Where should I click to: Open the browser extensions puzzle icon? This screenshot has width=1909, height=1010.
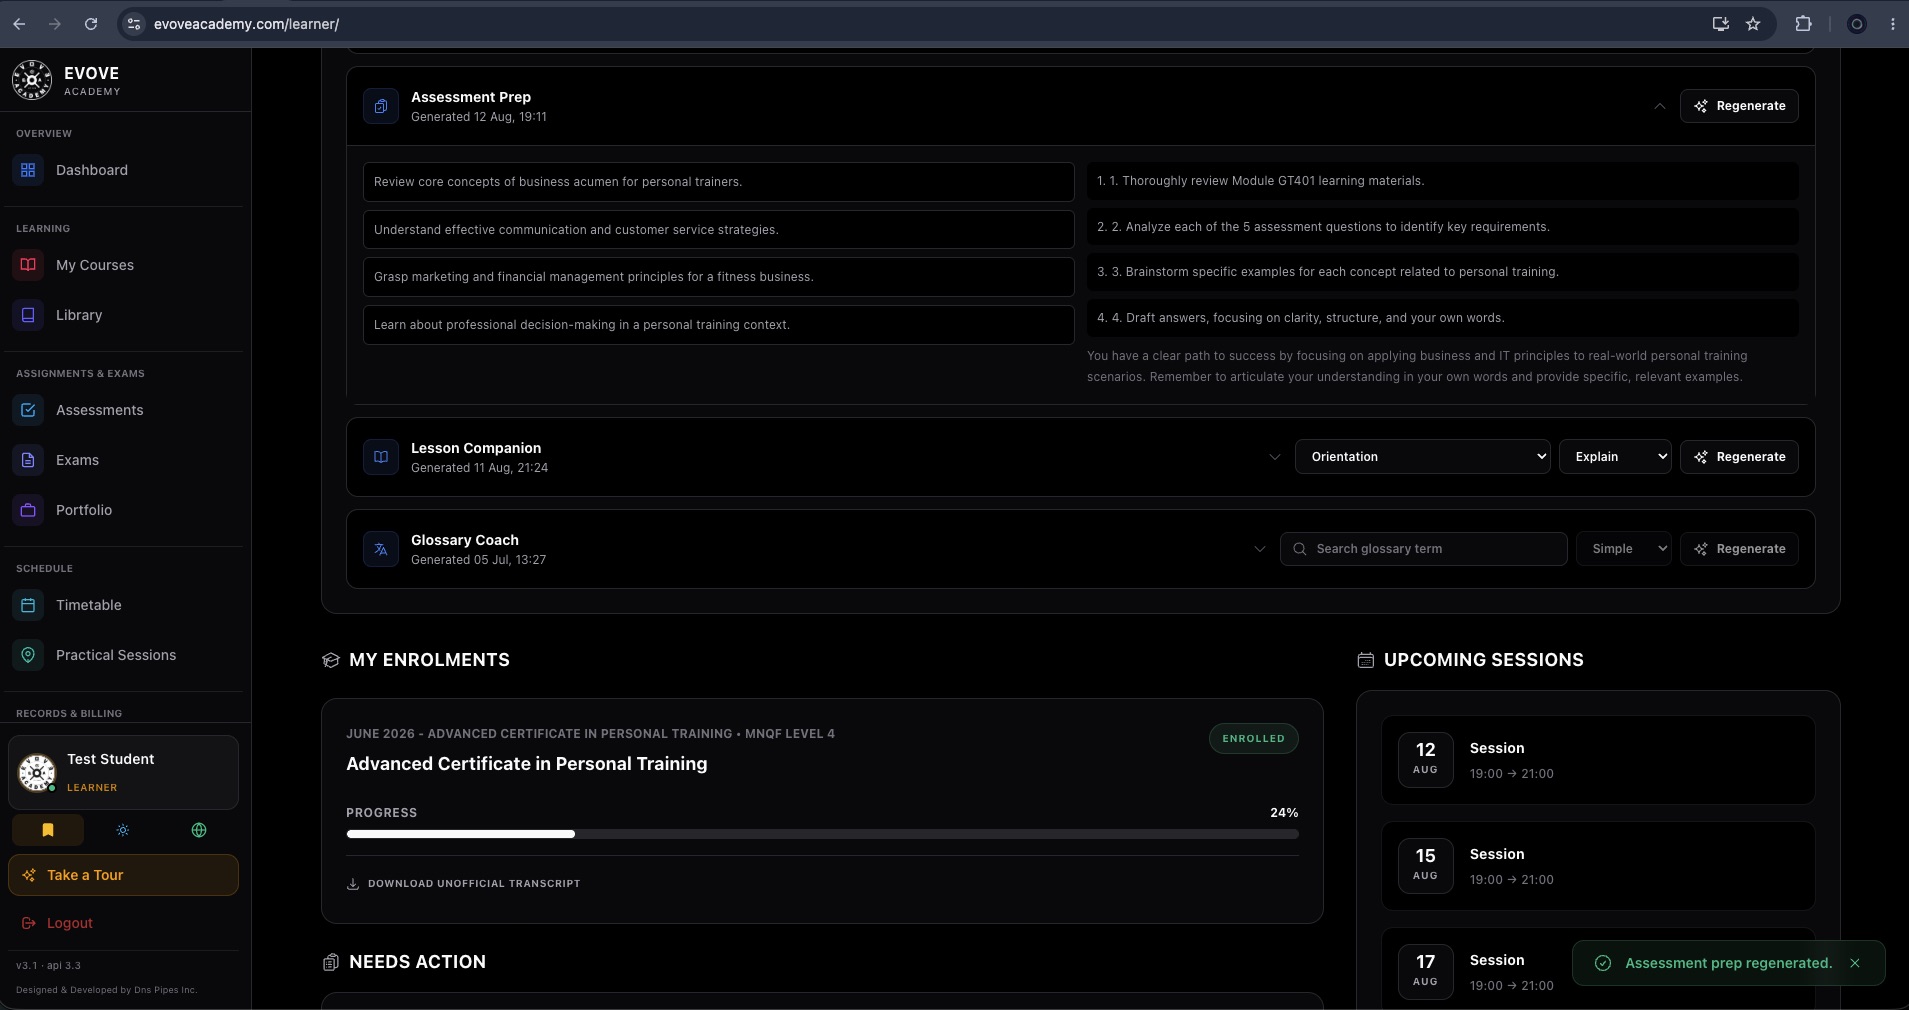click(1804, 24)
